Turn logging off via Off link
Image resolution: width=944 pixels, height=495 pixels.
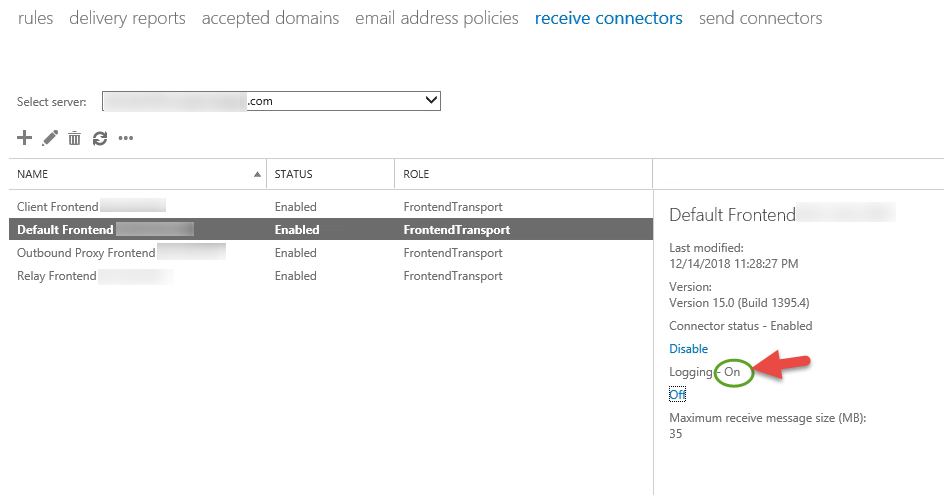pyautogui.click(x=677, y=395)
